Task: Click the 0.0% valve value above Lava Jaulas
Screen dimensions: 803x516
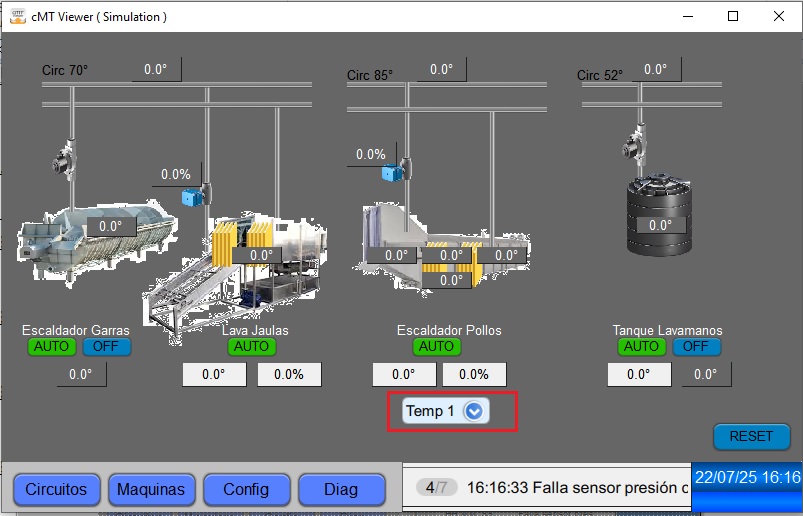Action: click(x=176, y=175)
